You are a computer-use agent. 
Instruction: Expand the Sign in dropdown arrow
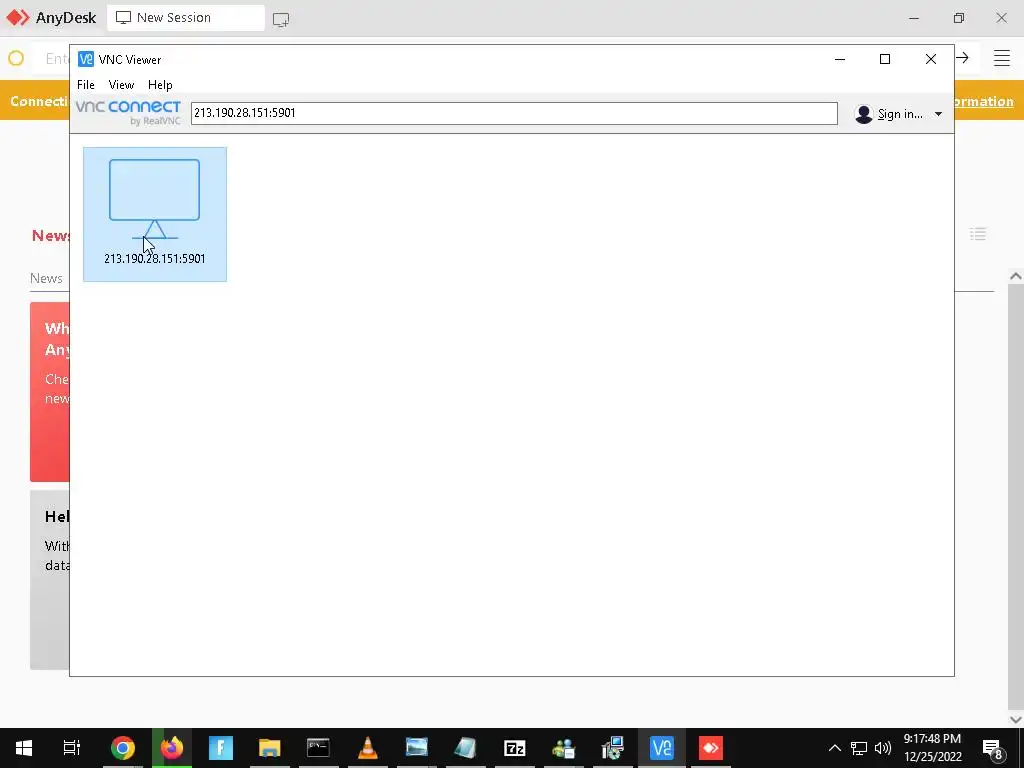click(938, 114)
